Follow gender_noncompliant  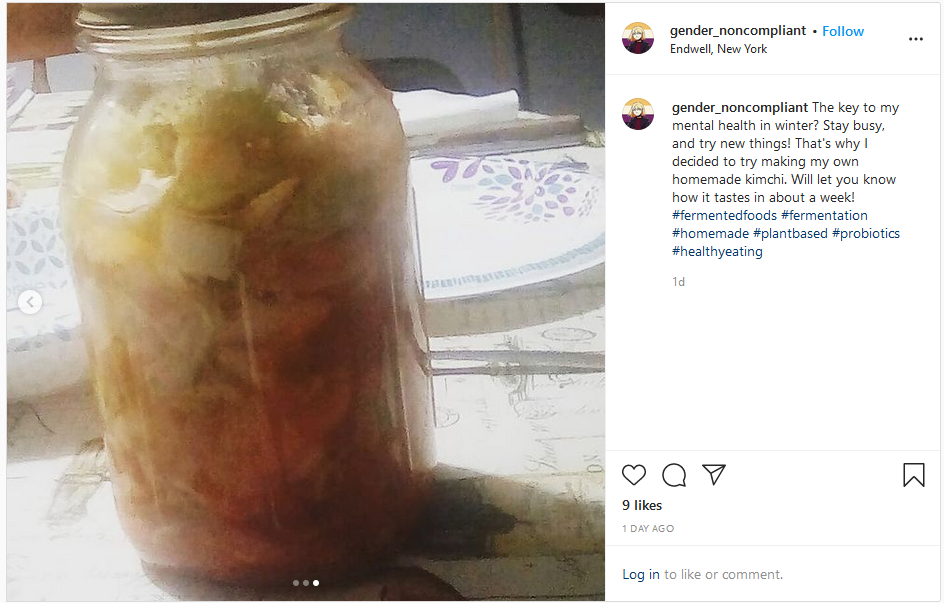[843, 31]
